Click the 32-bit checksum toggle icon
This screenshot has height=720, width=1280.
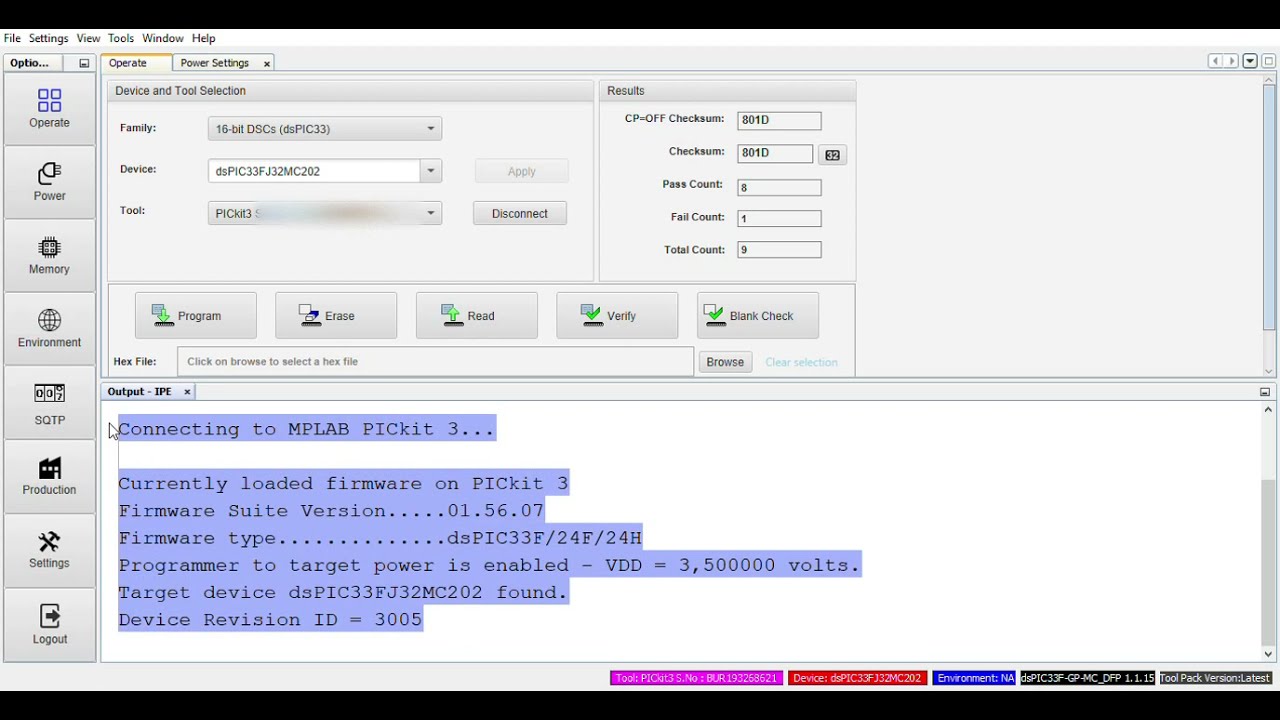click(832, 155)
